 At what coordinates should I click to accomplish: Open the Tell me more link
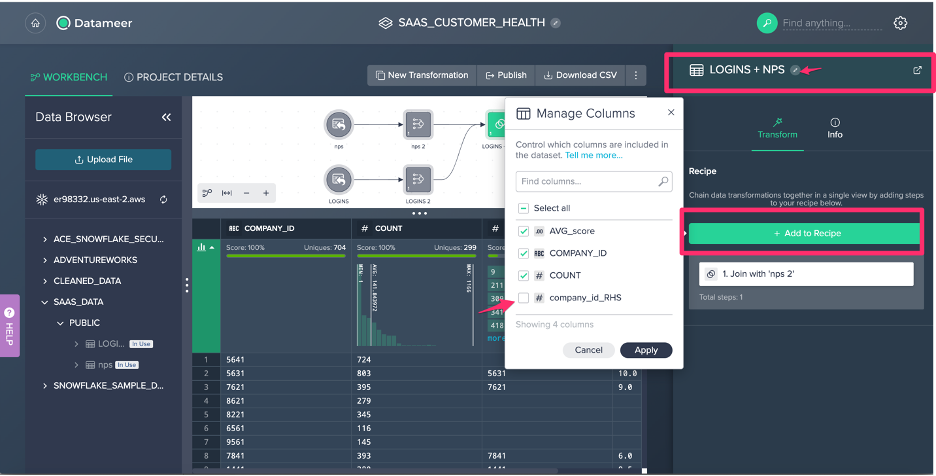594,155
